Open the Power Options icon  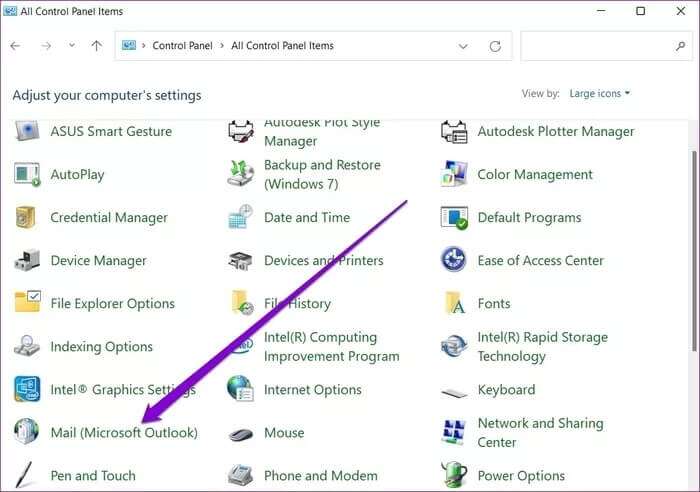point(454,475)
